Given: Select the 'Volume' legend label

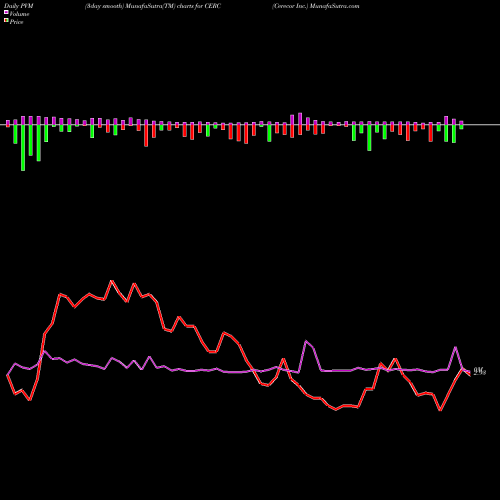Looking at the screenshot, I should point(19,14).
